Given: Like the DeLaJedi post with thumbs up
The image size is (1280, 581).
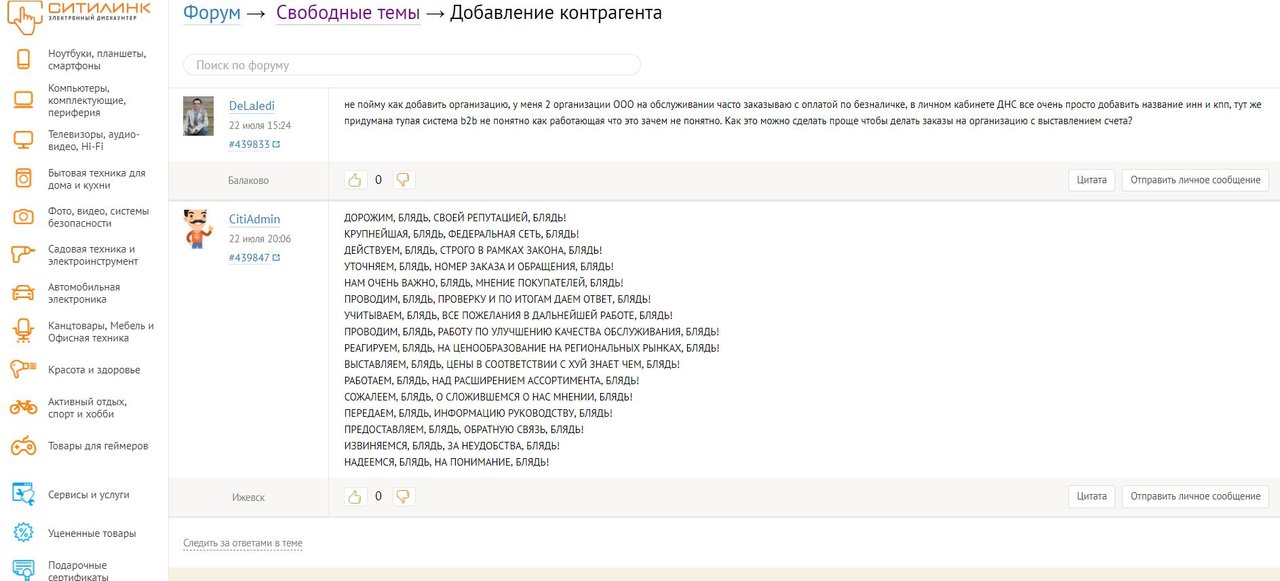Looking at the screenshot, I should (354, 180).
